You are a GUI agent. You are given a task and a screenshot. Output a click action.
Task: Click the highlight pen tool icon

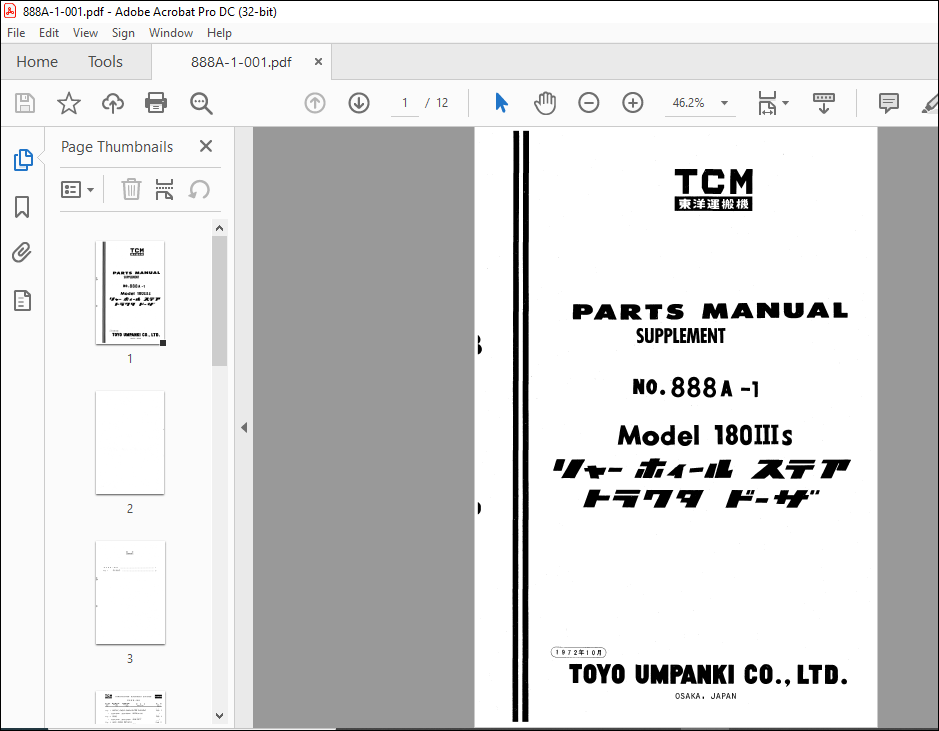click(x=930, y=103)
